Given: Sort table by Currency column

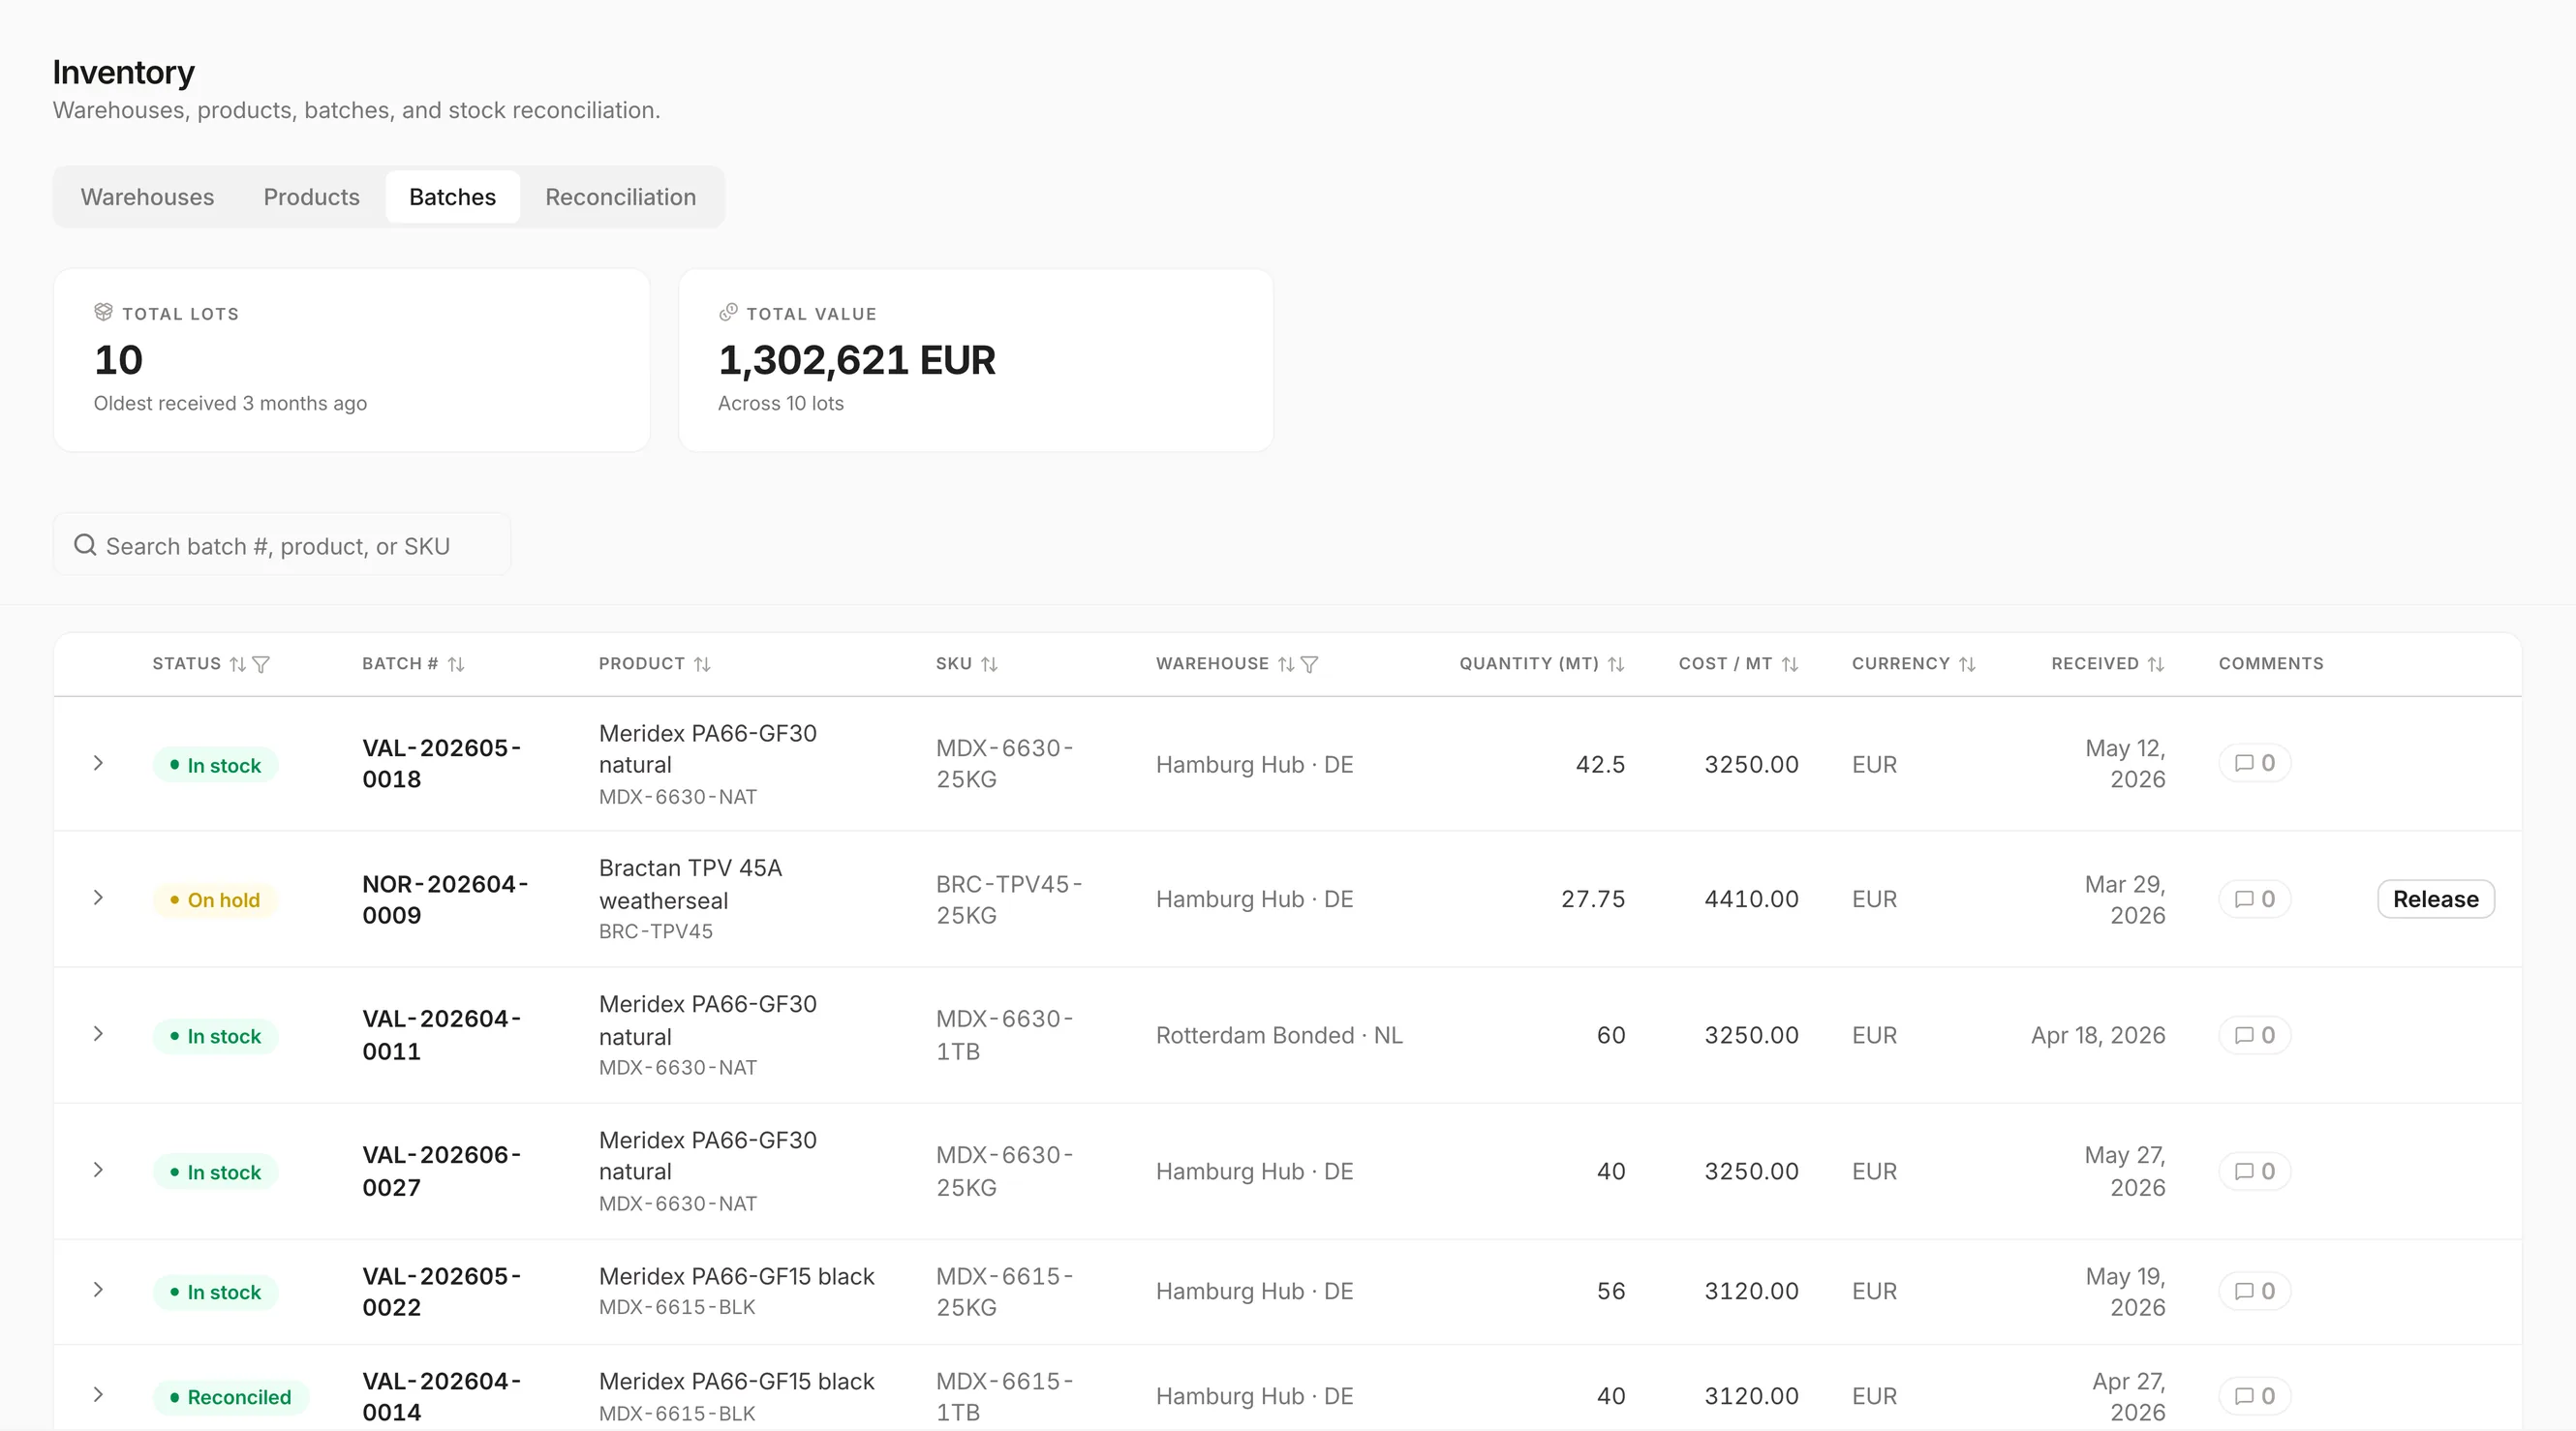Looking at the screenshot, I should tap(1967, 664).
